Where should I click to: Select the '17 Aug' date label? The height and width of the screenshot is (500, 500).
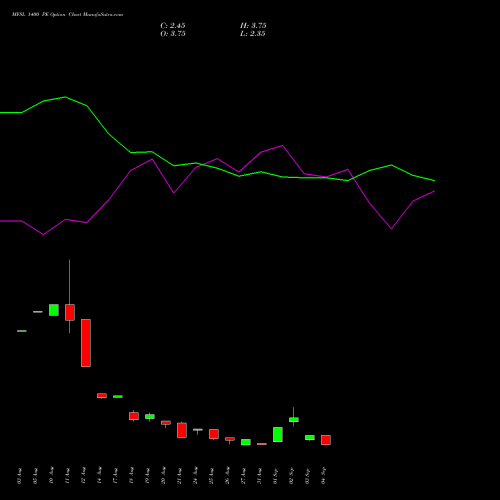point(115,476)
